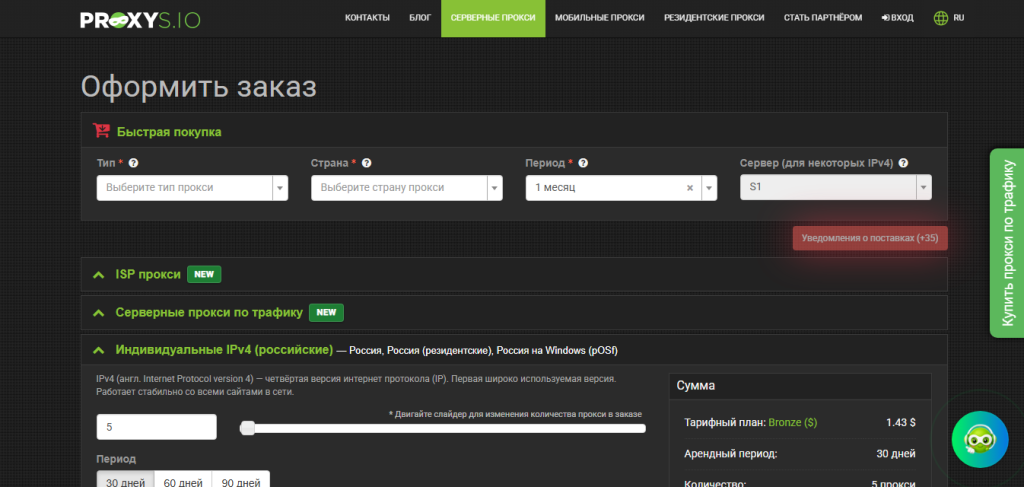Select the 60 дней period option
The image size is (1024, 487).
184,482
